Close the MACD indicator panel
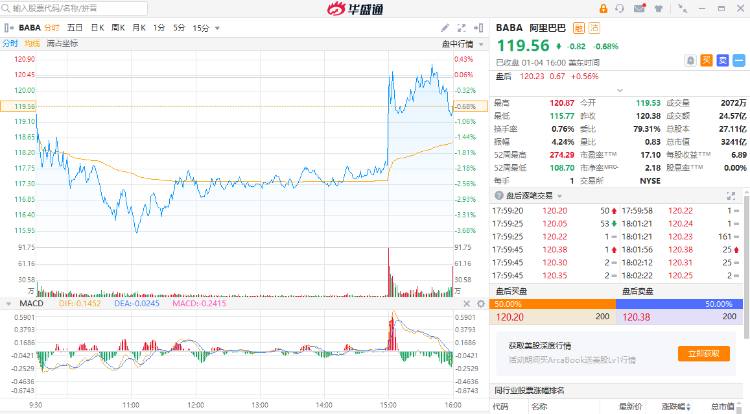 coord(467,304)
